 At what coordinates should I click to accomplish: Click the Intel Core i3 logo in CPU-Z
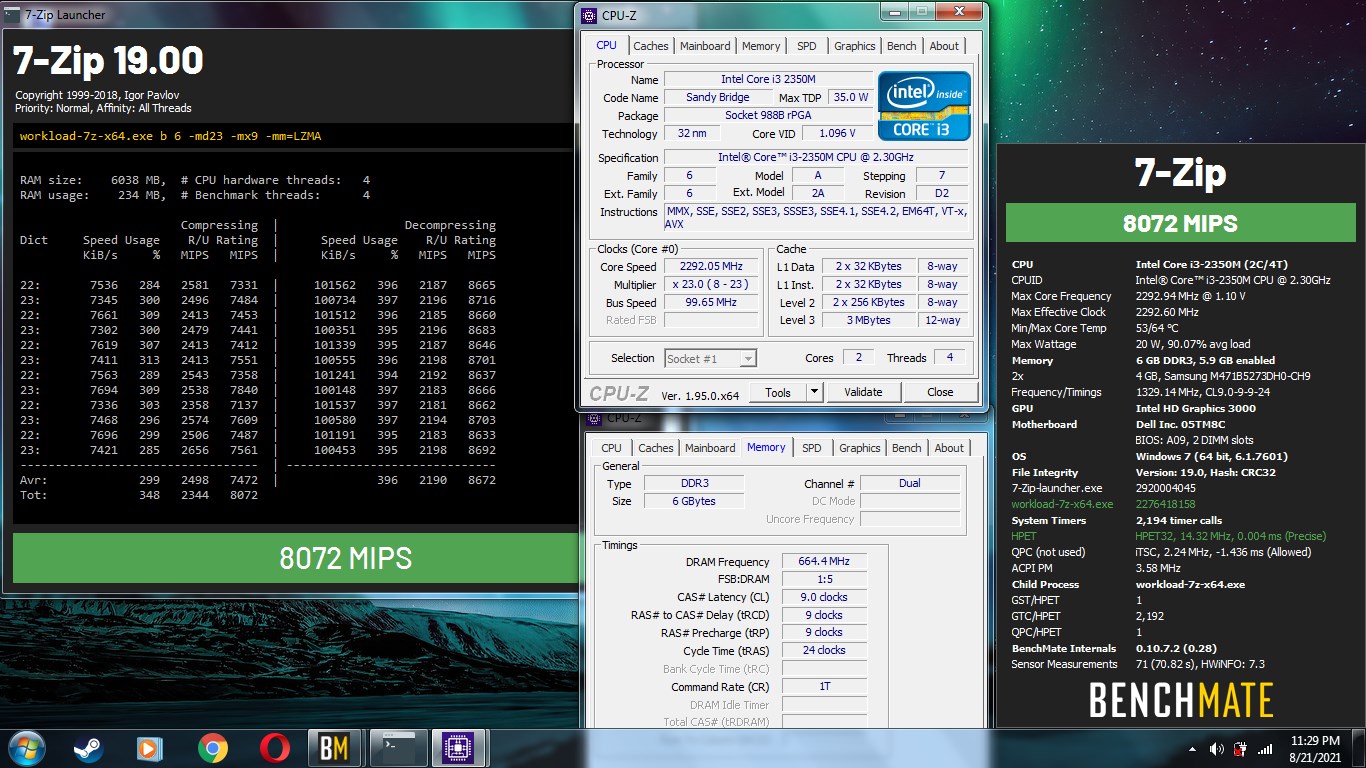click(924, 105)
